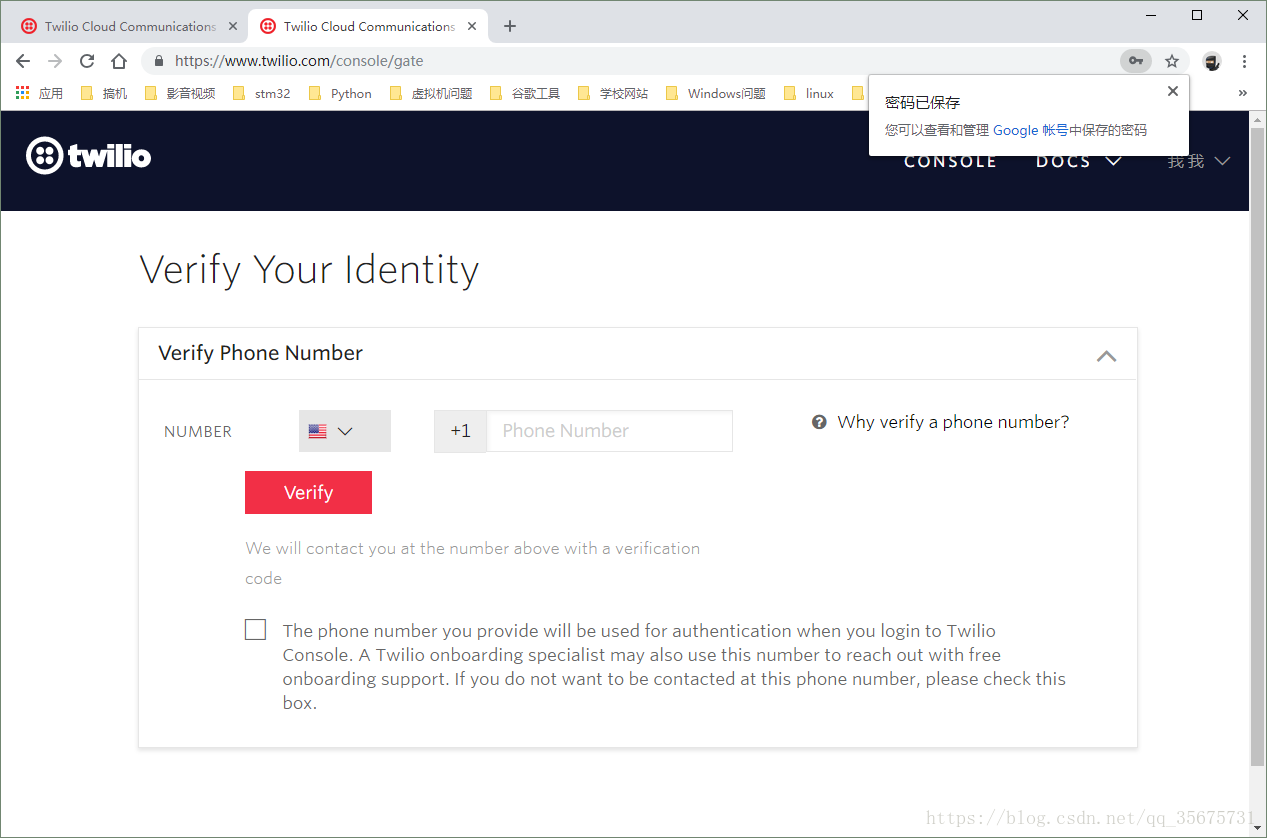Open the Windows问题 bookmark folder
The width and height of the screenshot is (1267, 838).
coord(716,93)
